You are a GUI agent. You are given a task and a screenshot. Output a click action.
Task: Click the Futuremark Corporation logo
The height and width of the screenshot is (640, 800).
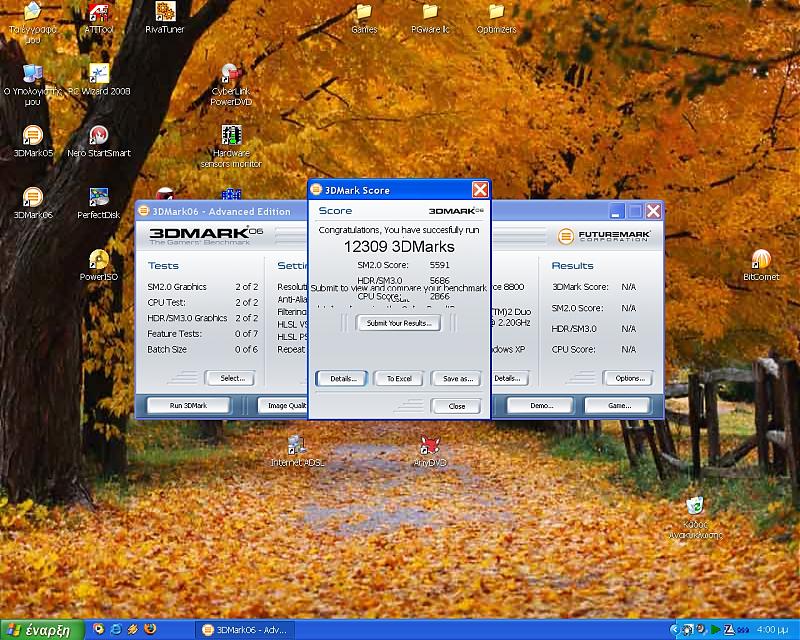pos(604,236)
